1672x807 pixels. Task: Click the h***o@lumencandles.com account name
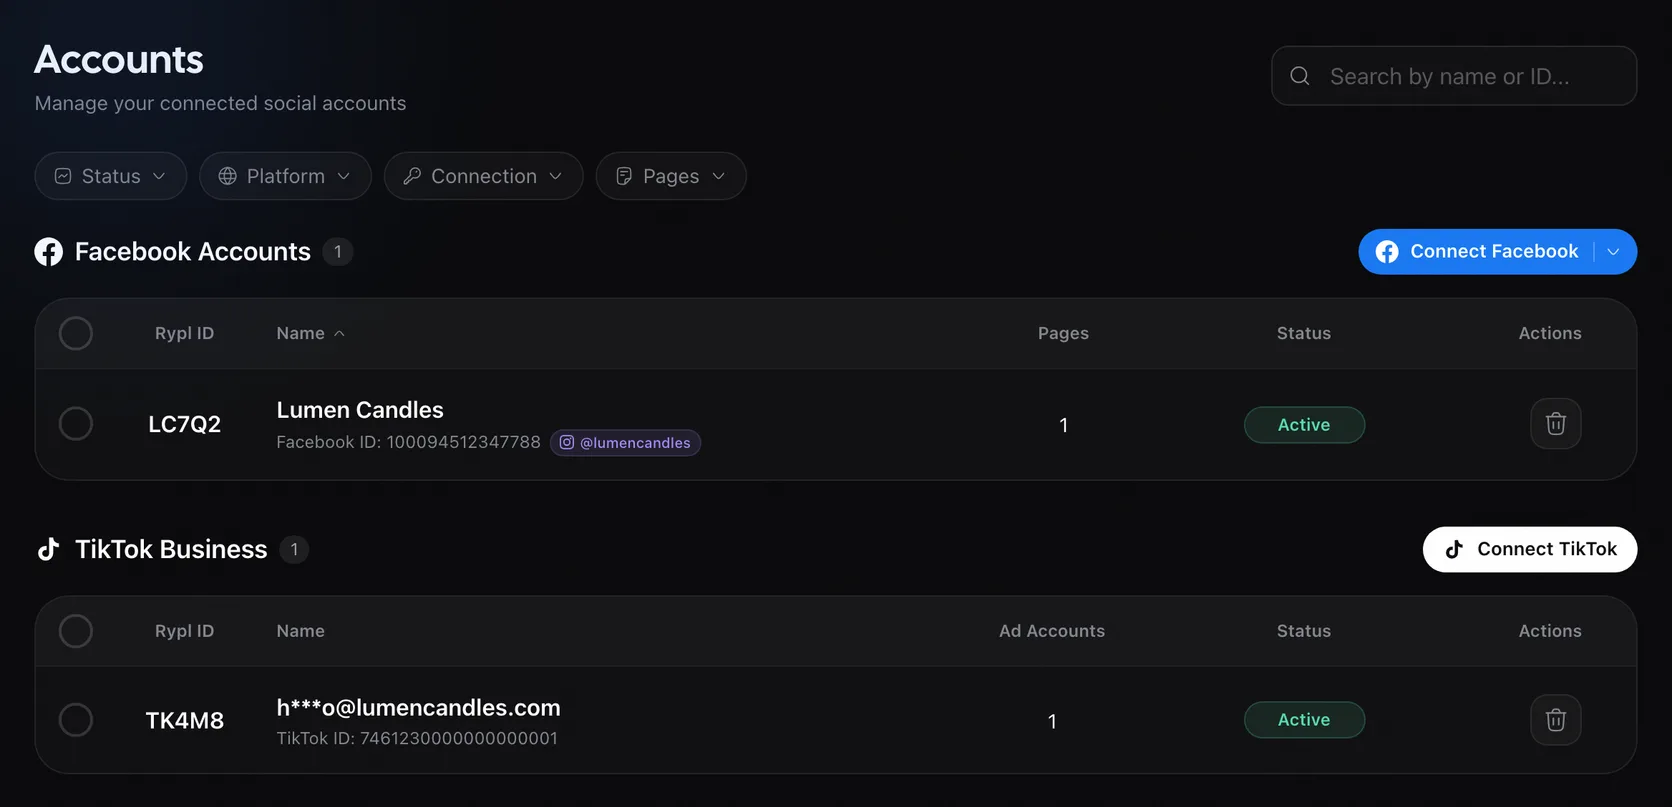418,708
